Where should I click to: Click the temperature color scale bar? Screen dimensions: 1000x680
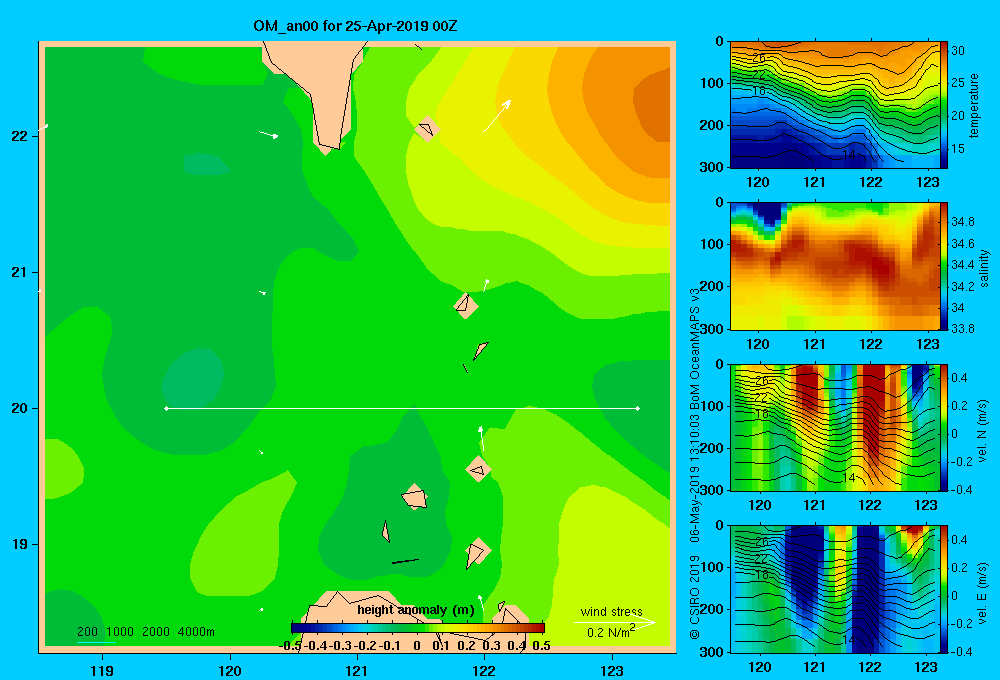(944, 105)
